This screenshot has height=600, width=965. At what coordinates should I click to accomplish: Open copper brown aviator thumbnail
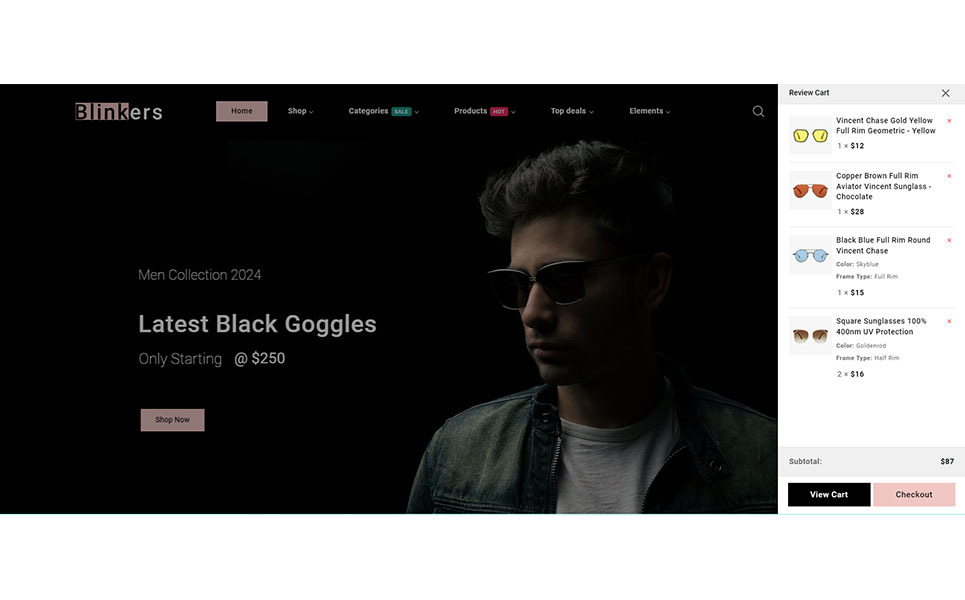(810, 190)
